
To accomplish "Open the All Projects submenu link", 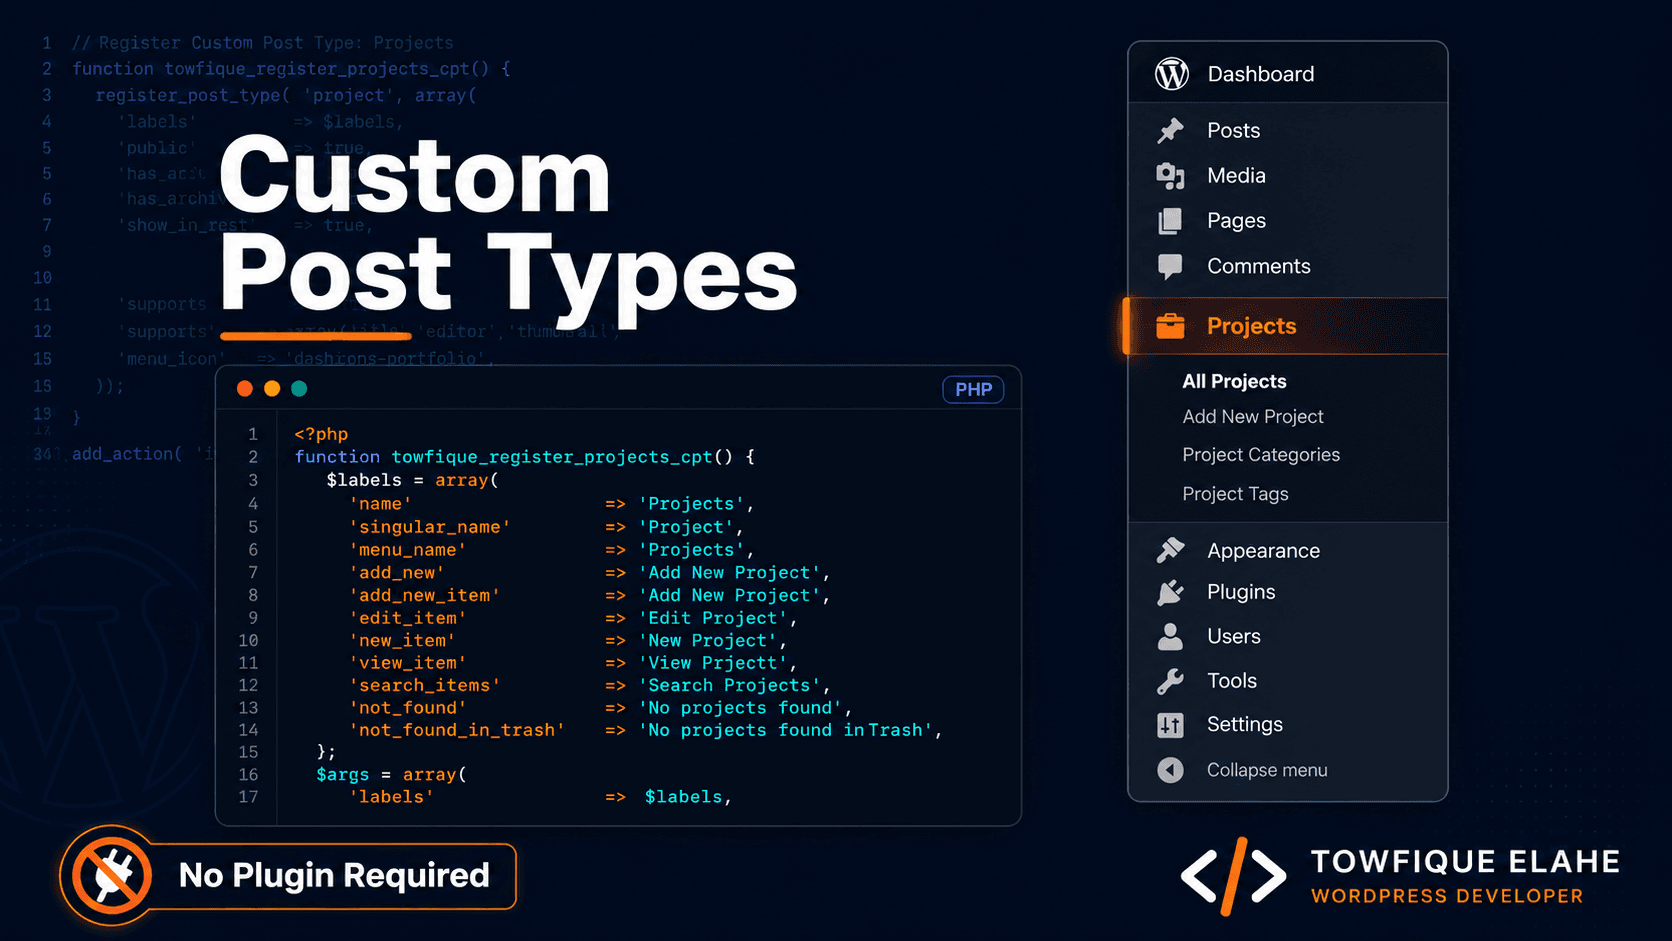I will click(x=1234, y=381).
